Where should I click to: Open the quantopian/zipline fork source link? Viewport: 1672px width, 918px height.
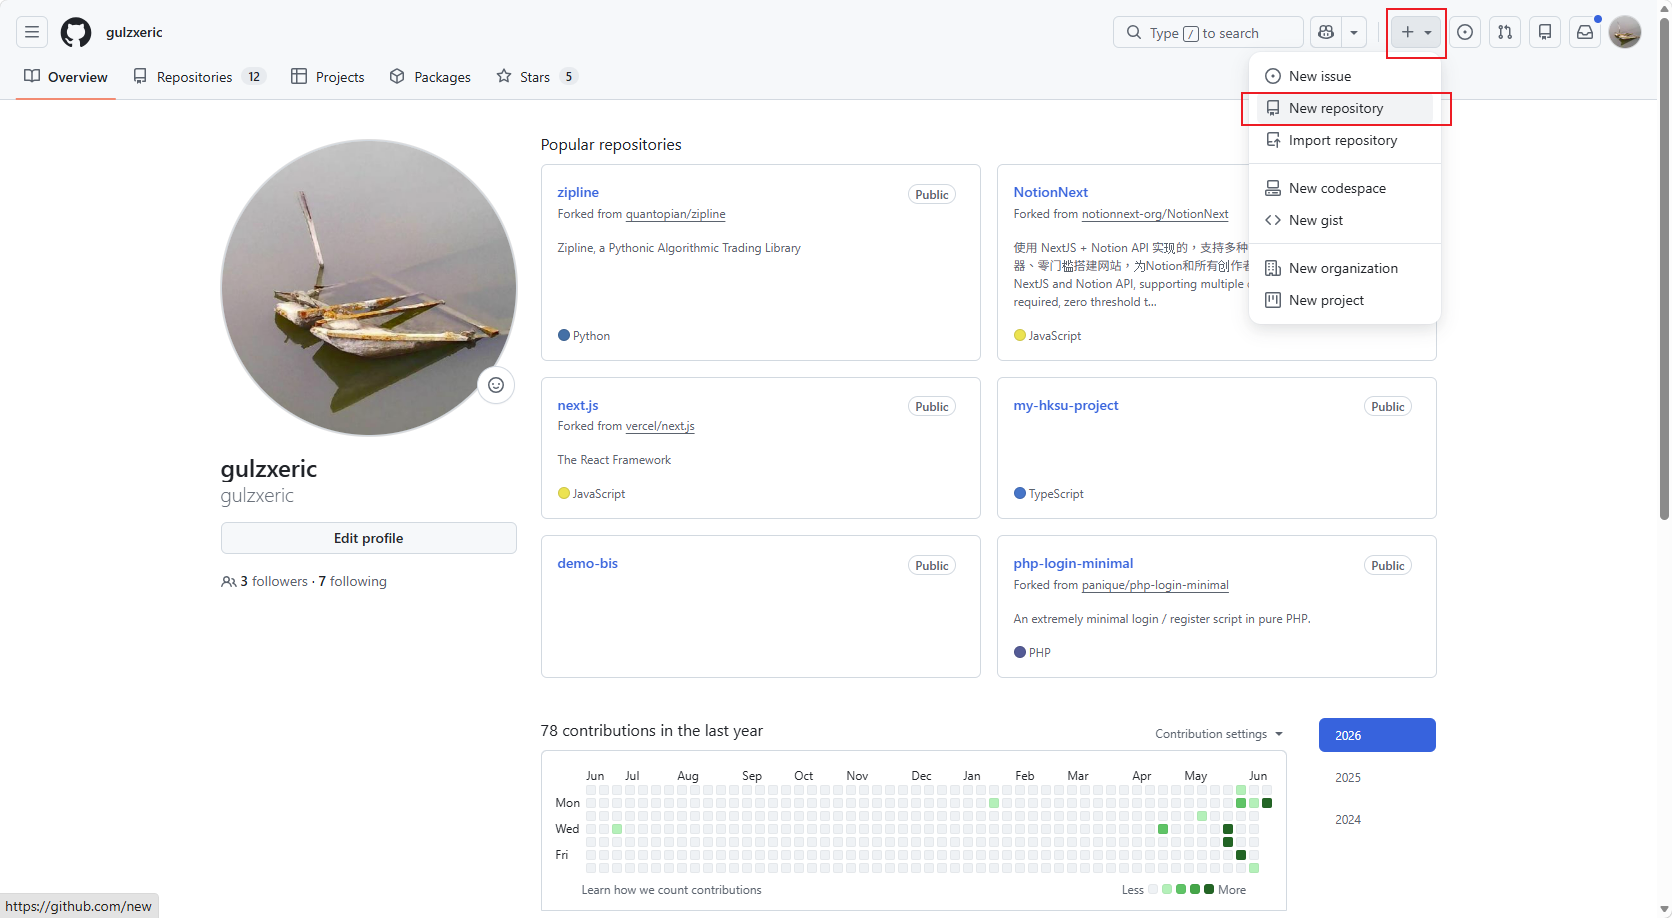pyautogui.click(x=676, y=214)
